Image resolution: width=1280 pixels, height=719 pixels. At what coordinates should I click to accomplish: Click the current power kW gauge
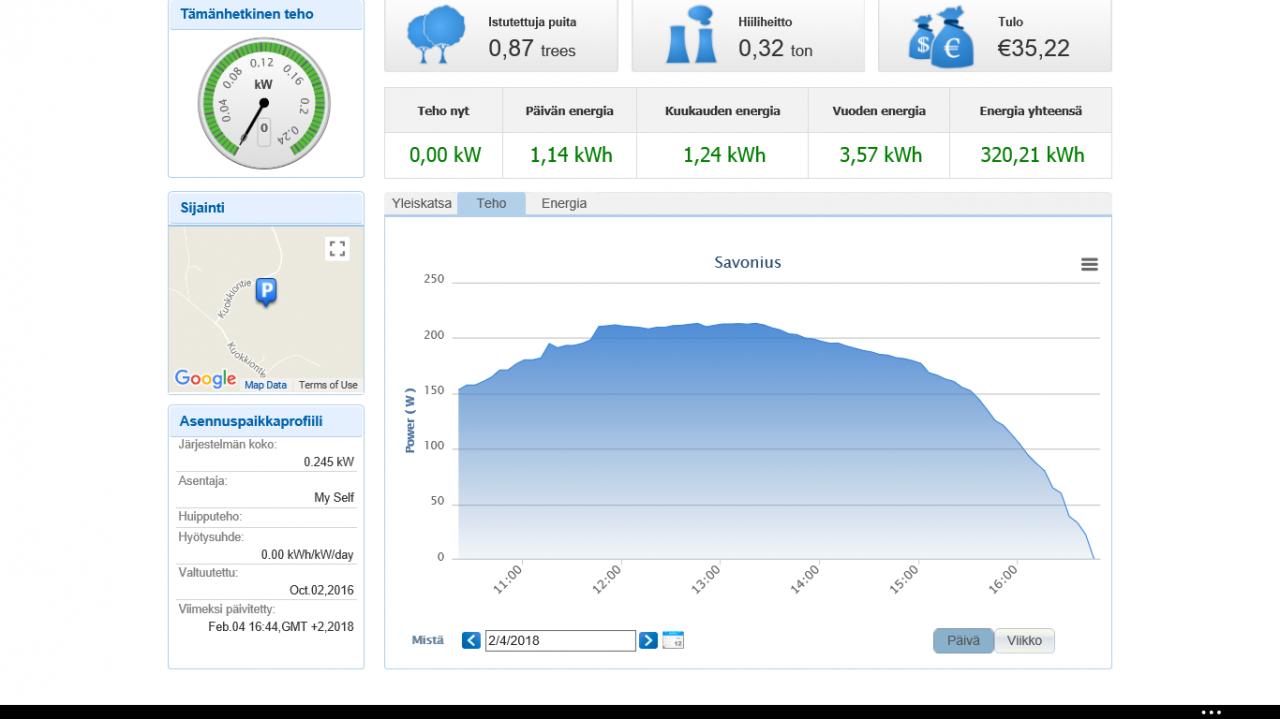point(264,104)
